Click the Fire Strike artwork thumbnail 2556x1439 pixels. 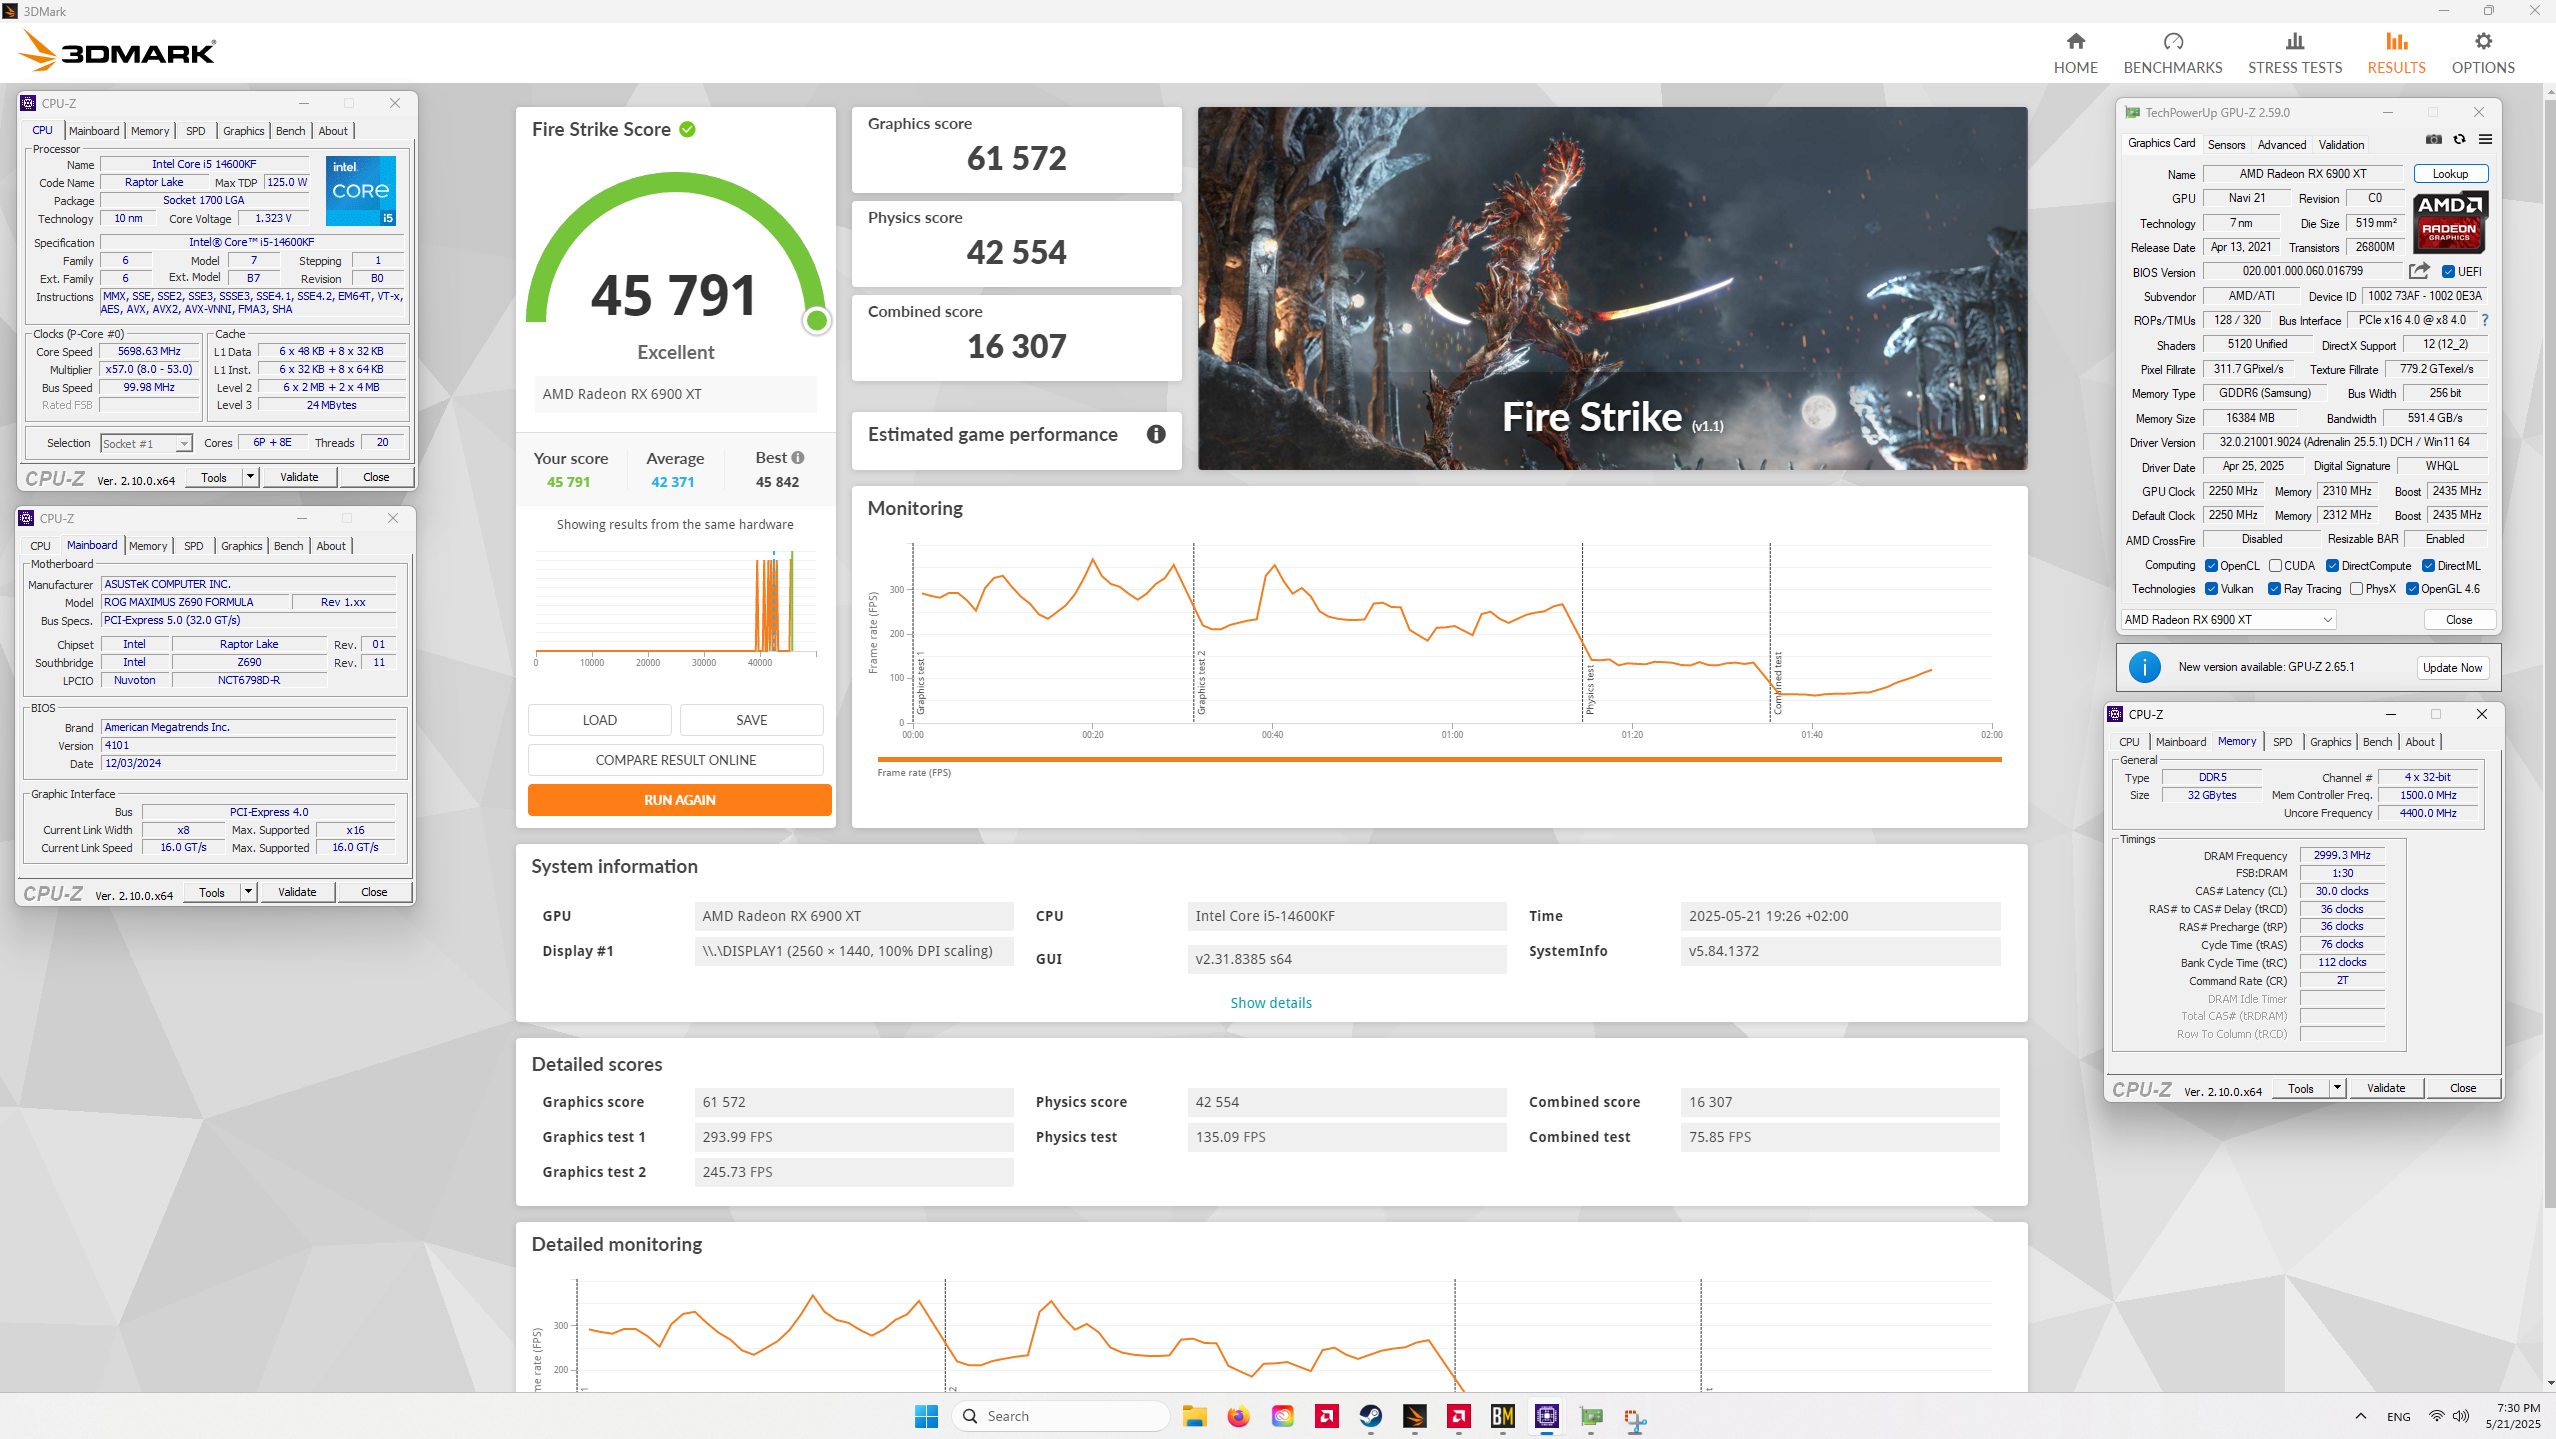click(1612, 288)
